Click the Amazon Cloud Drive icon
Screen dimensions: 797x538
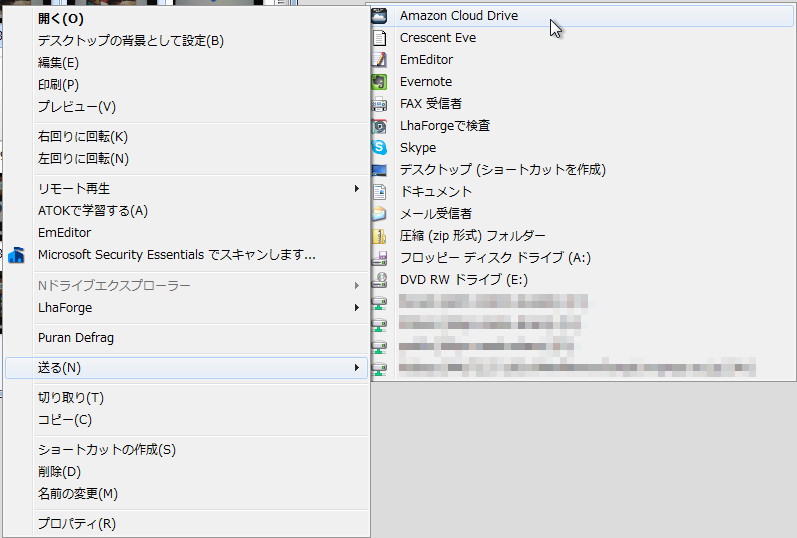379,16
